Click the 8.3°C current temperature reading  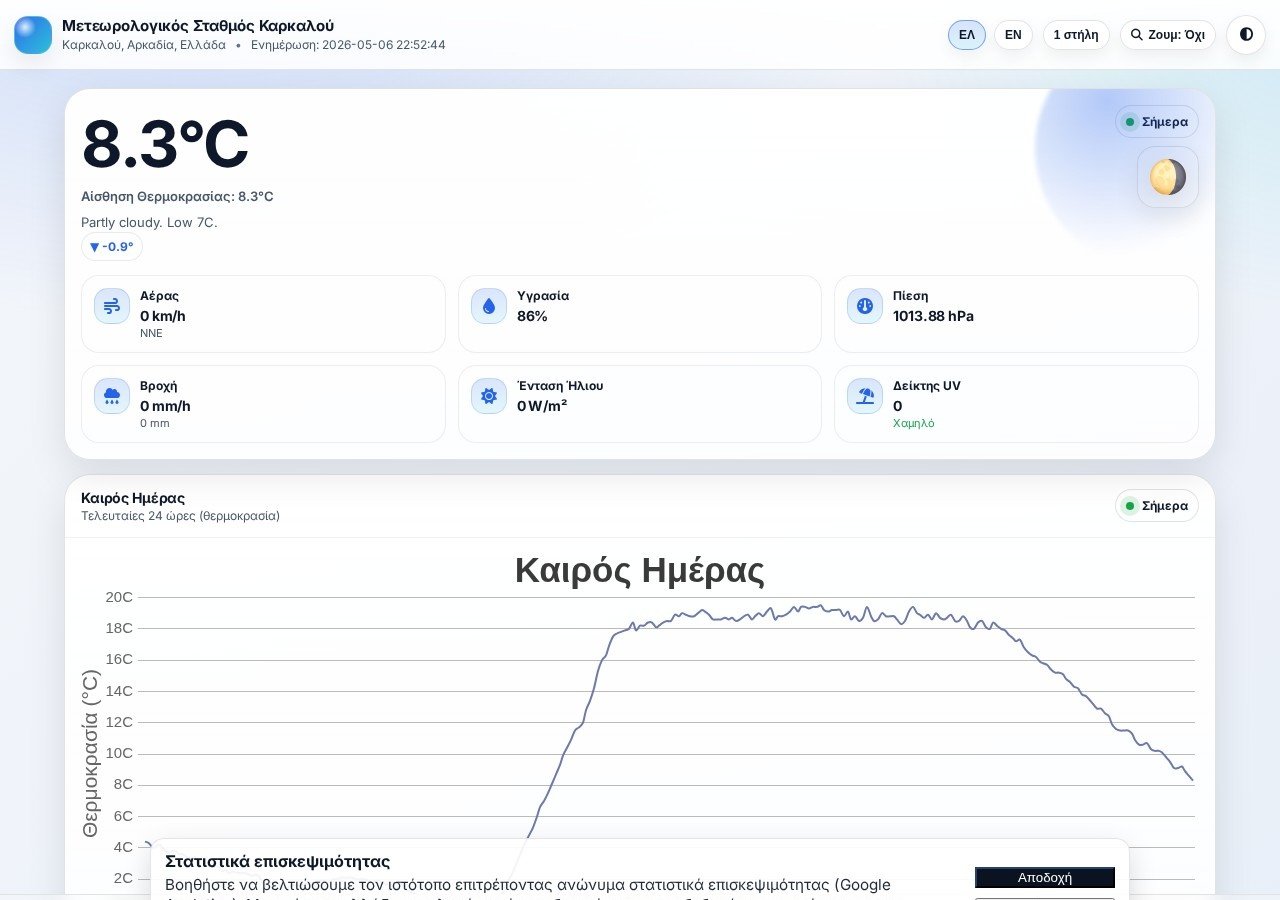click(x=165, y=145)
